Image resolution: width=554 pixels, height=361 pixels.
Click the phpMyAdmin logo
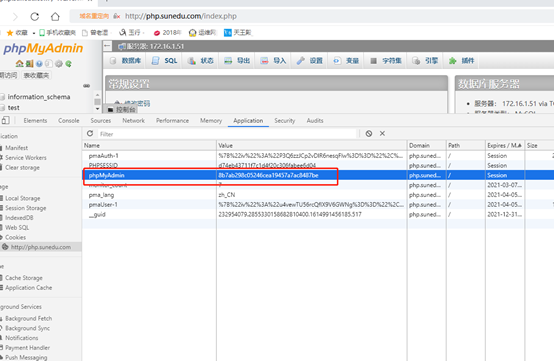[x=43, y=48]
